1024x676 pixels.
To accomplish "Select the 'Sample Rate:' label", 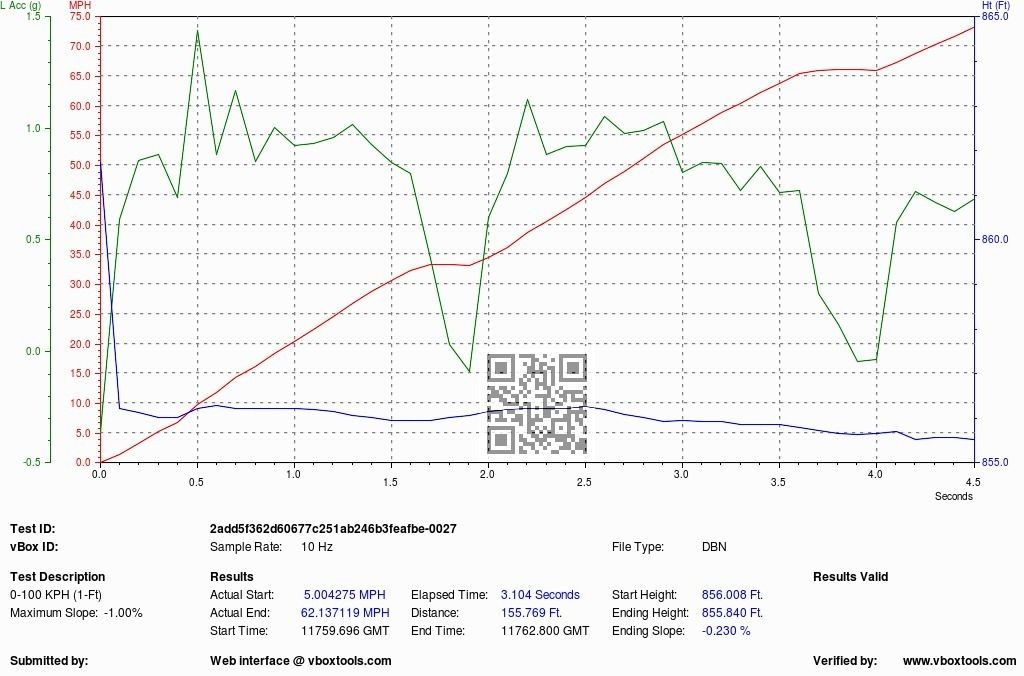I will (246, 547).
